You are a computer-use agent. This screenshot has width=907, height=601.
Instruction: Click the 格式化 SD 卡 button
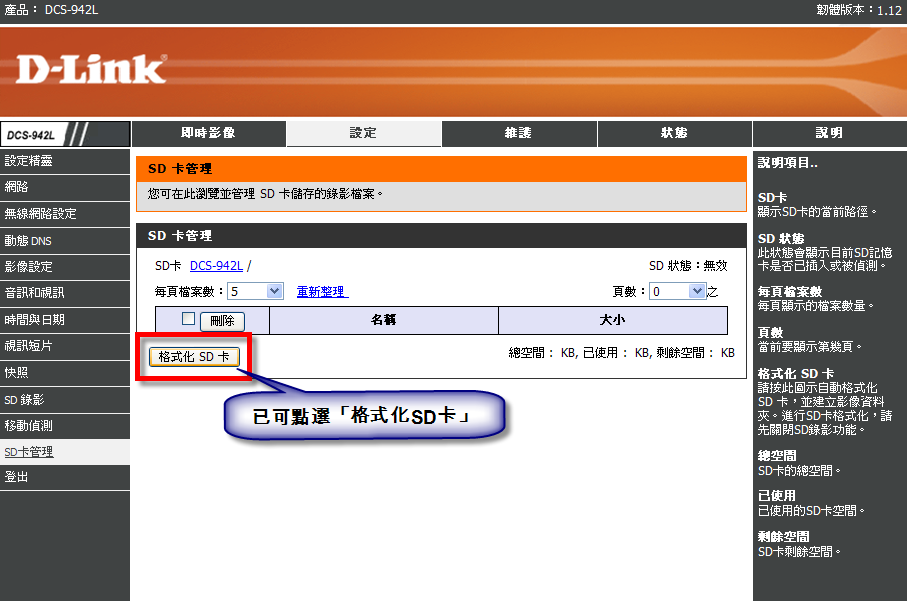pos(194,357)
